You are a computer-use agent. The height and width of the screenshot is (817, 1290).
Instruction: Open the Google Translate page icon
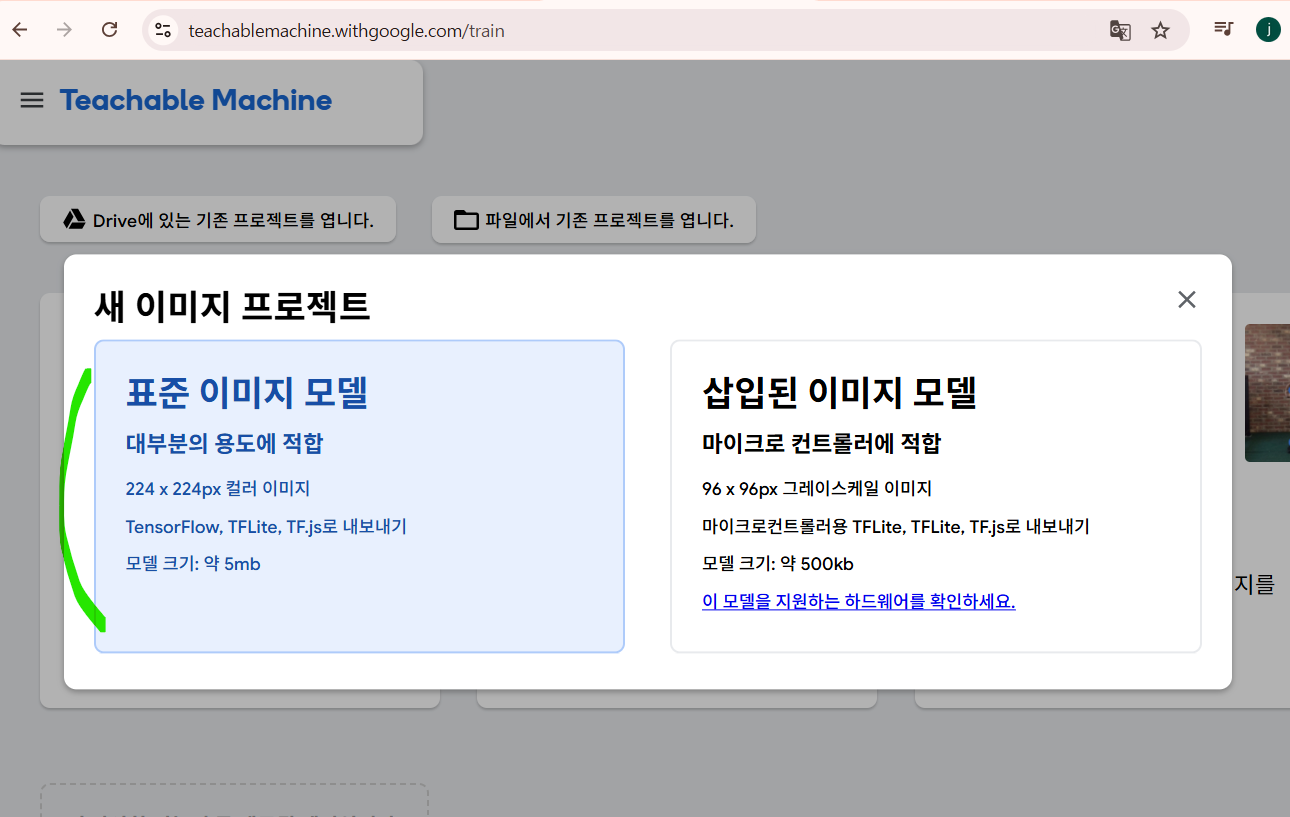point(1120,30)
